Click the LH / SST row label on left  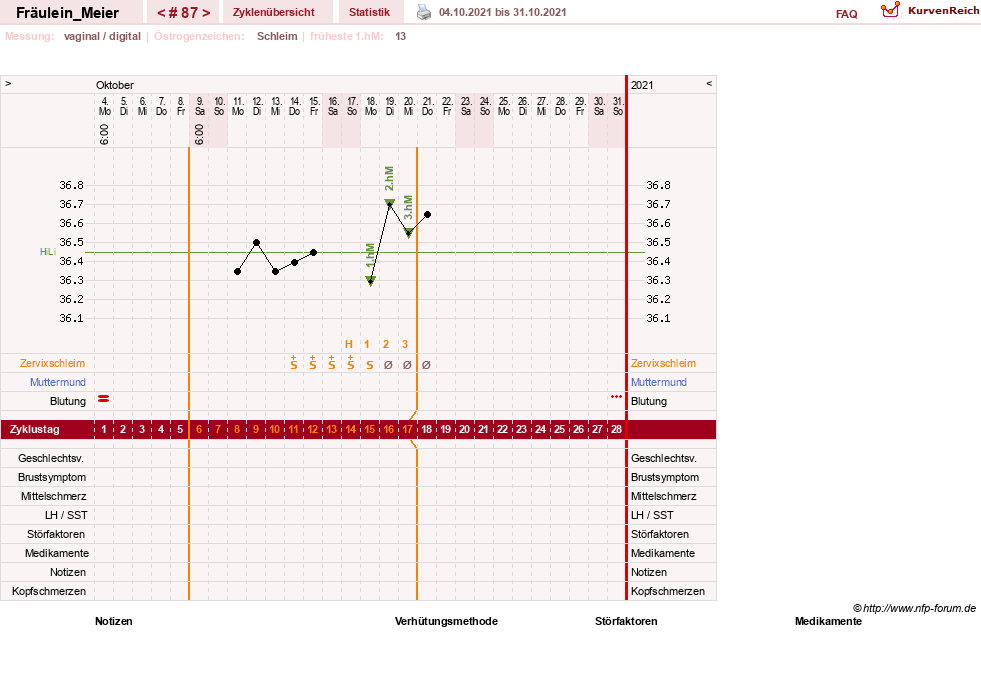66,515
